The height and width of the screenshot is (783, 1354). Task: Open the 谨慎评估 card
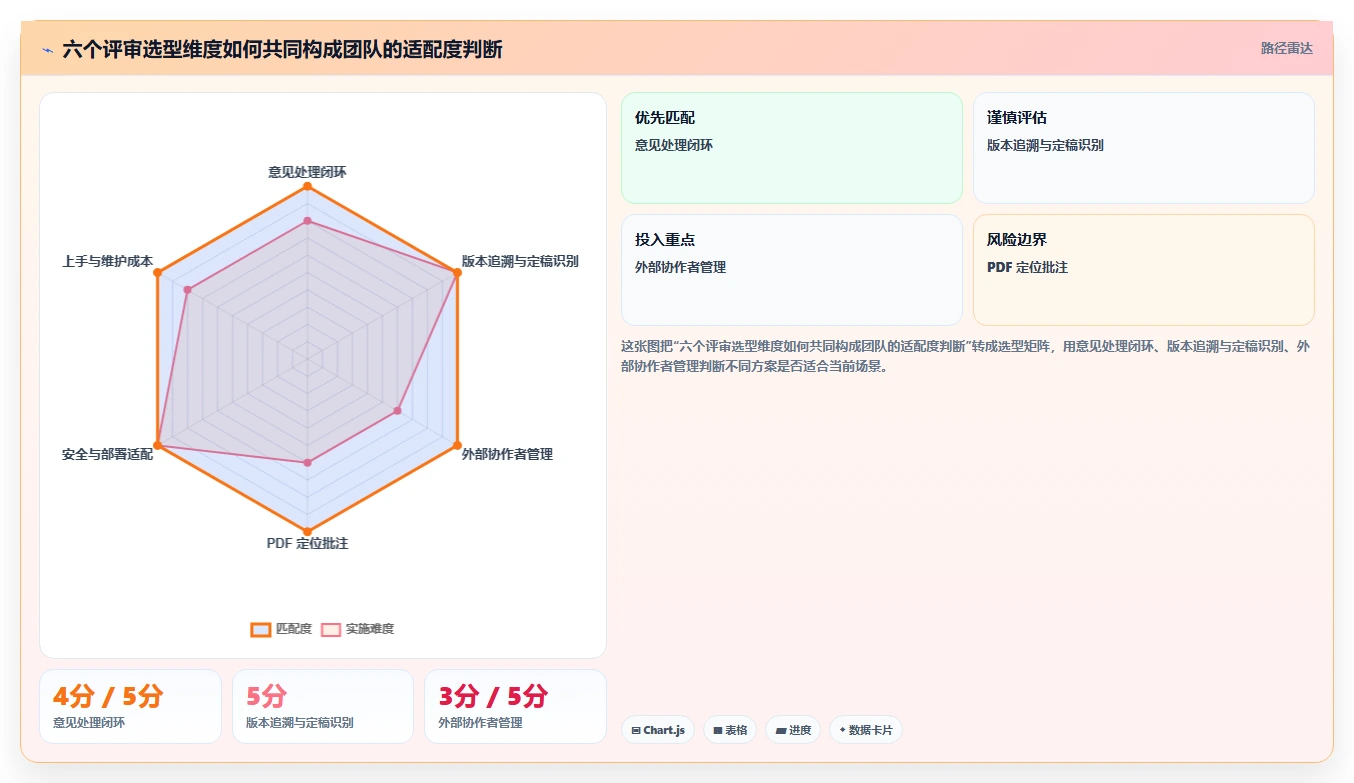pos(1144,148)
